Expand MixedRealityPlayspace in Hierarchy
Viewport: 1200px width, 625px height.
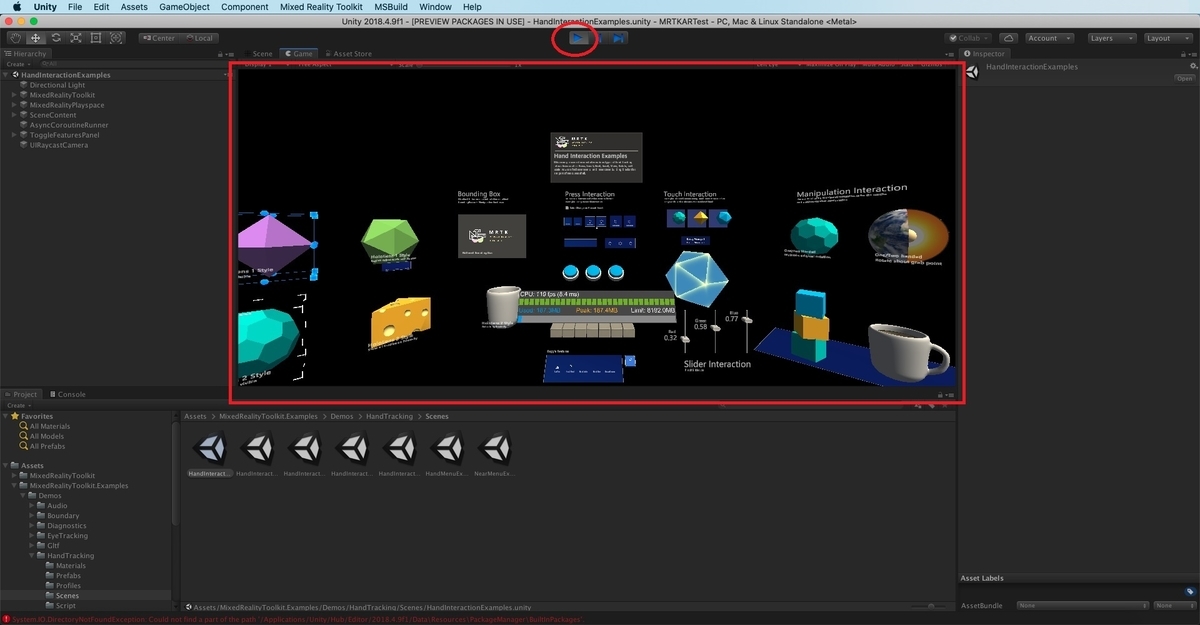point(15,105)
